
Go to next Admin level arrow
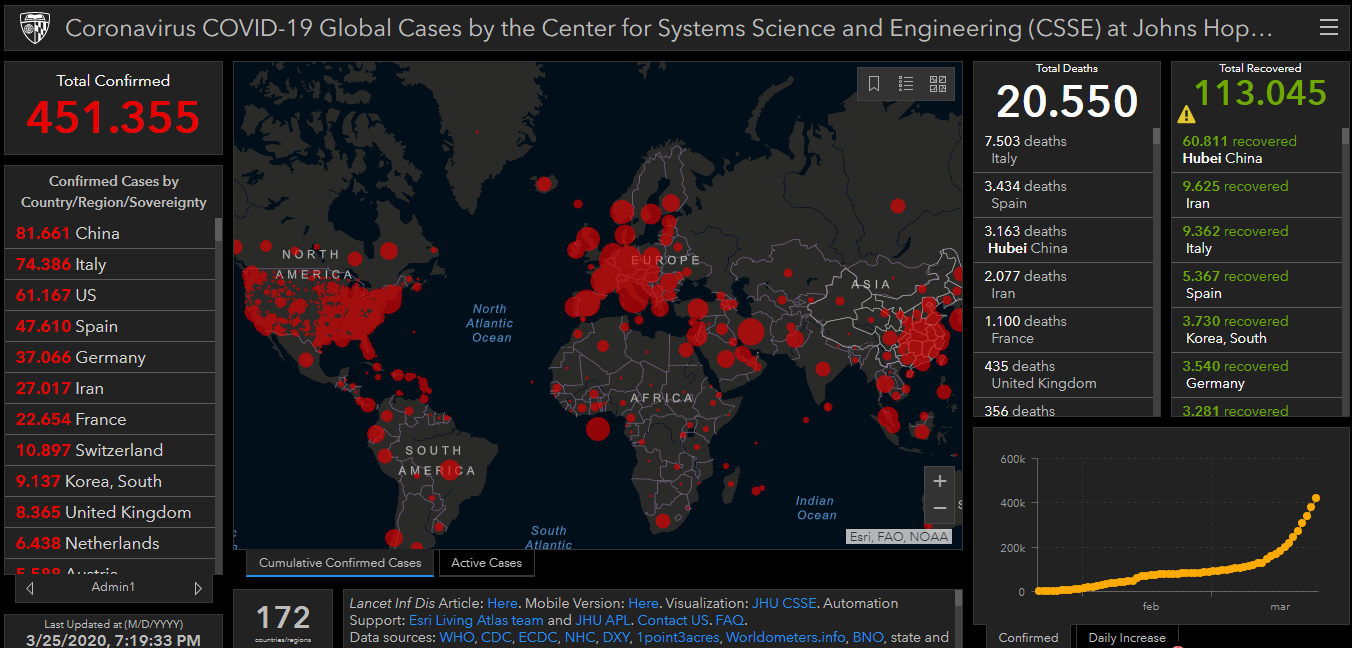tap(198, 588)
